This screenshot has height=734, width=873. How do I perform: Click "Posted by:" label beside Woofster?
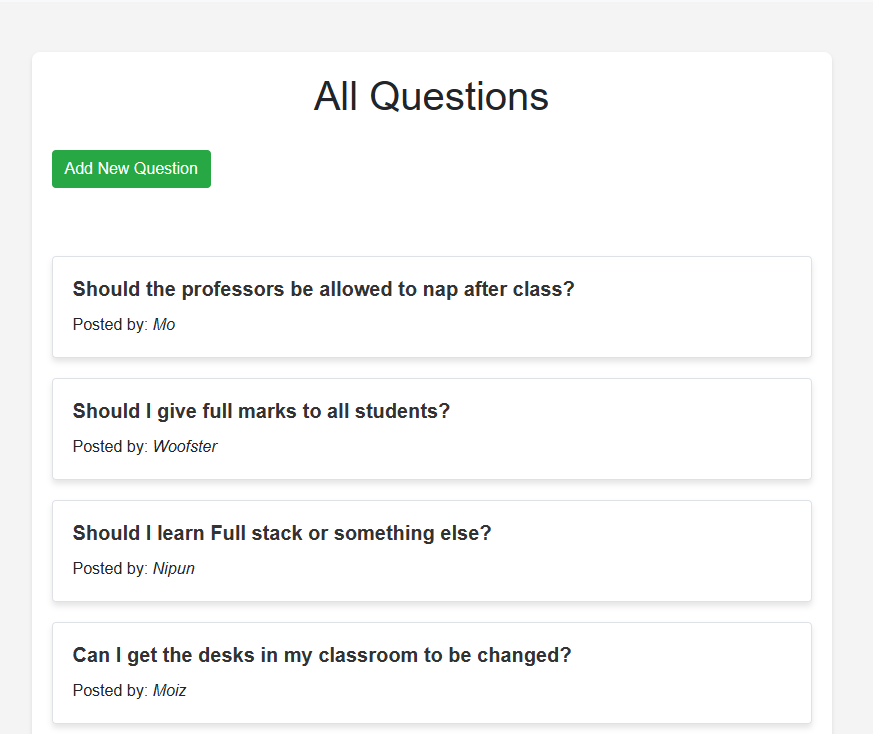(110, 447)
